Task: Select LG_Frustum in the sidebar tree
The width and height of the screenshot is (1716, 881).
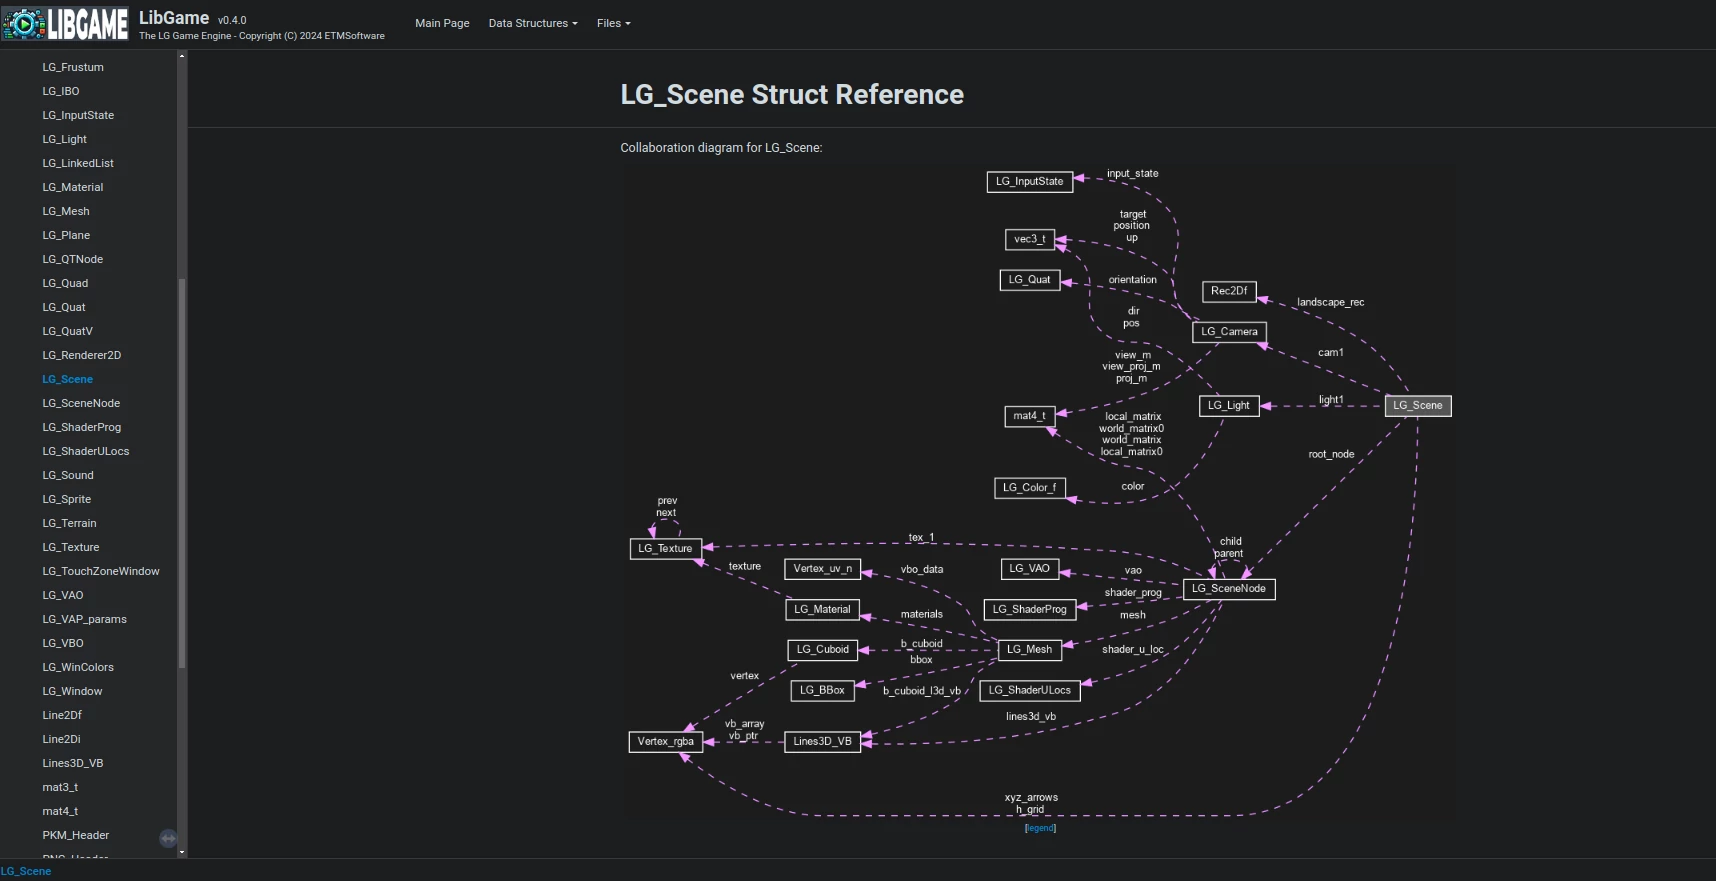Action: [x=73, y=67]
